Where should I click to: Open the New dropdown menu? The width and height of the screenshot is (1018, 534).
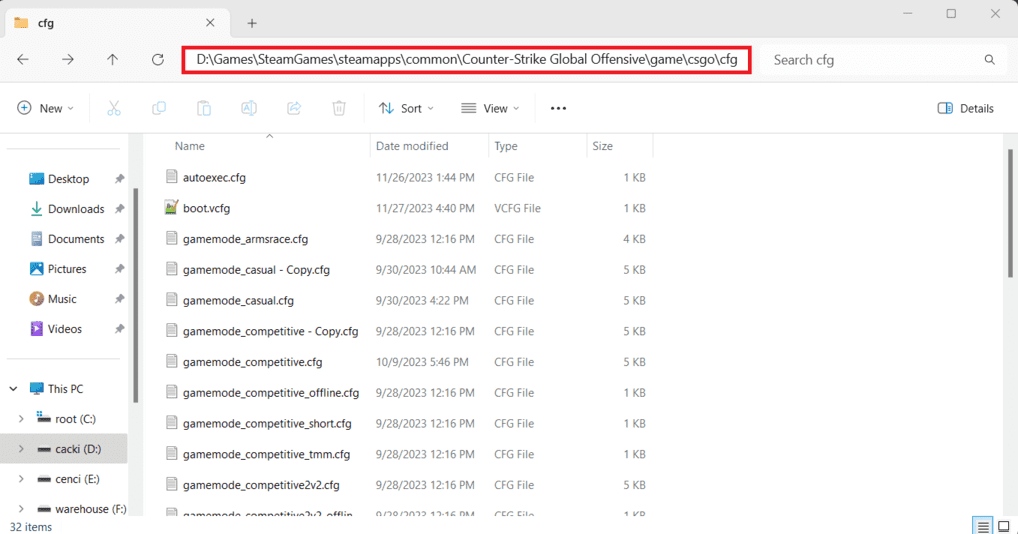pos(45,108)
